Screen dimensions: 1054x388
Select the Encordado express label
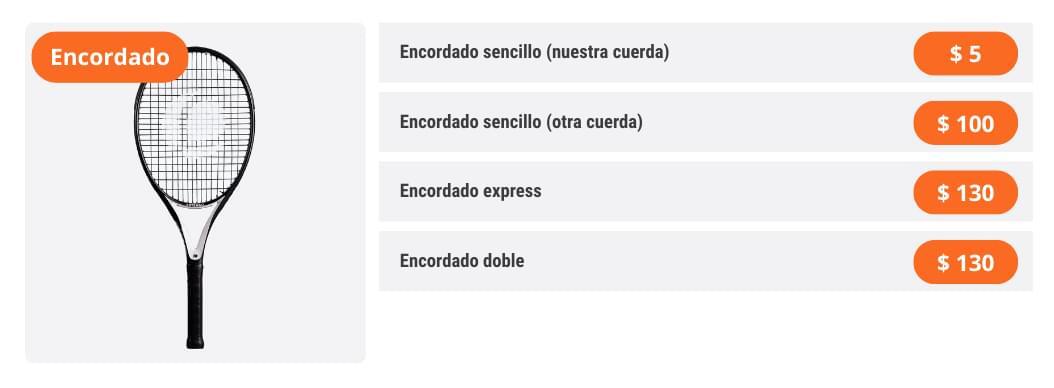pos(471,191)
